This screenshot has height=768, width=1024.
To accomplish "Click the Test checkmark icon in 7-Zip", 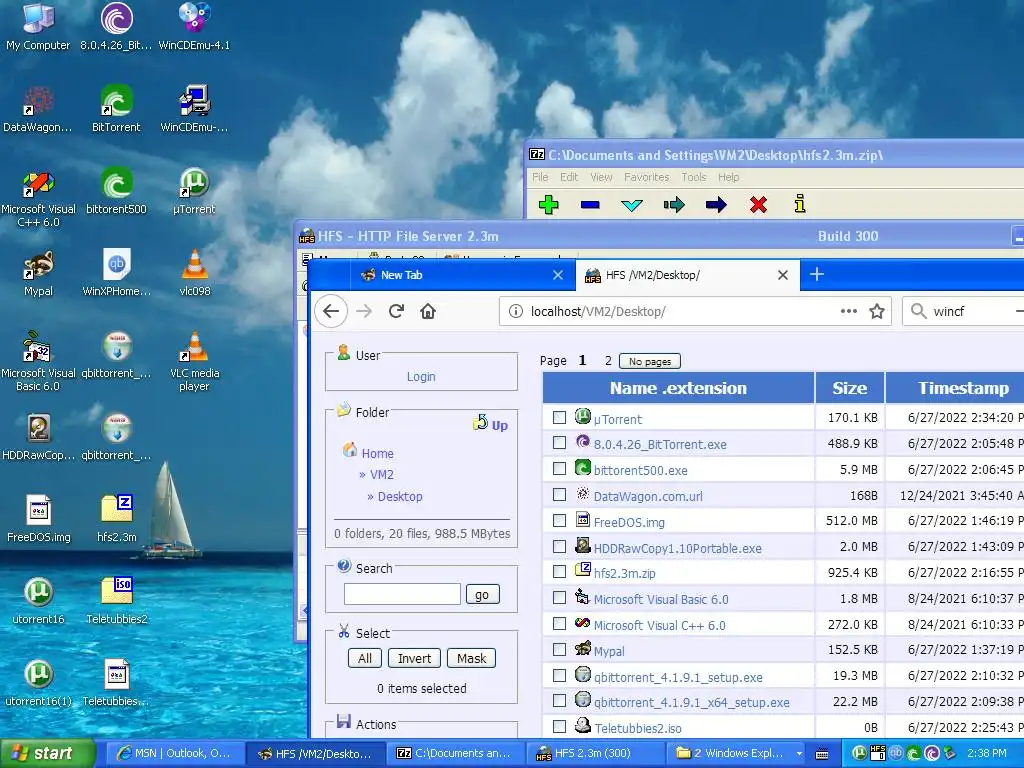I will click(632, 205).
